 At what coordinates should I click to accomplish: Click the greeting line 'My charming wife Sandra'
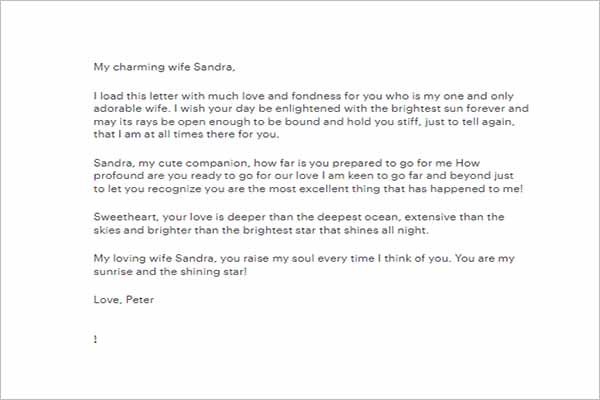click(x=164, y=67)
